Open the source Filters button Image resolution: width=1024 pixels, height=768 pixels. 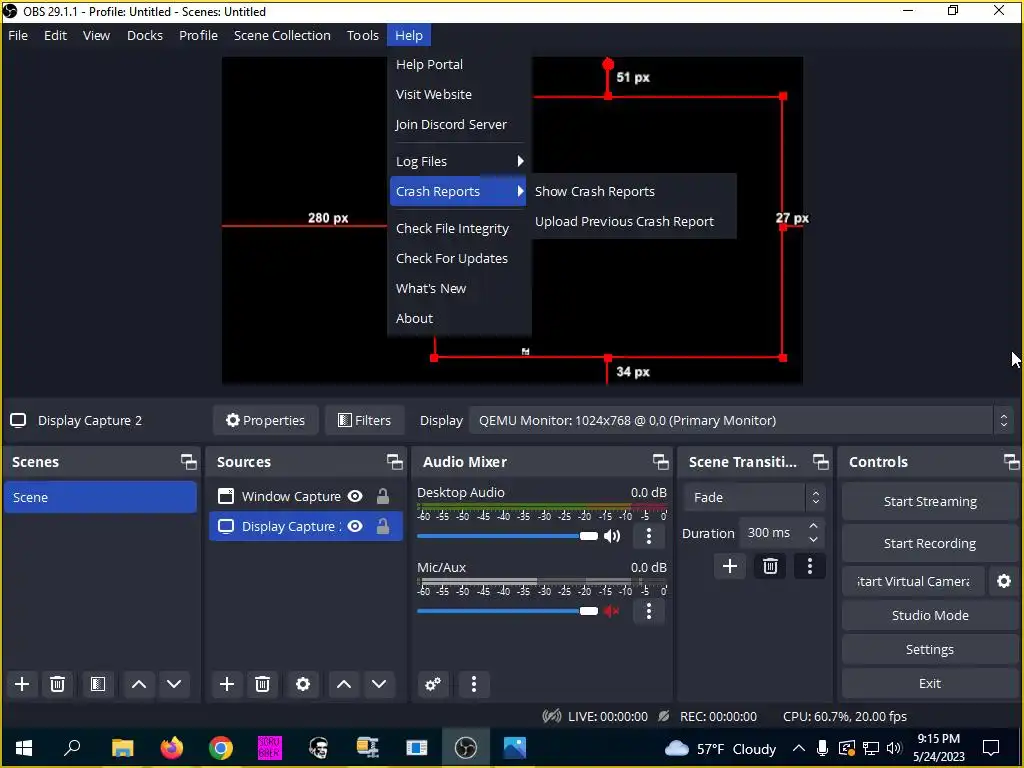coord(364,421)
